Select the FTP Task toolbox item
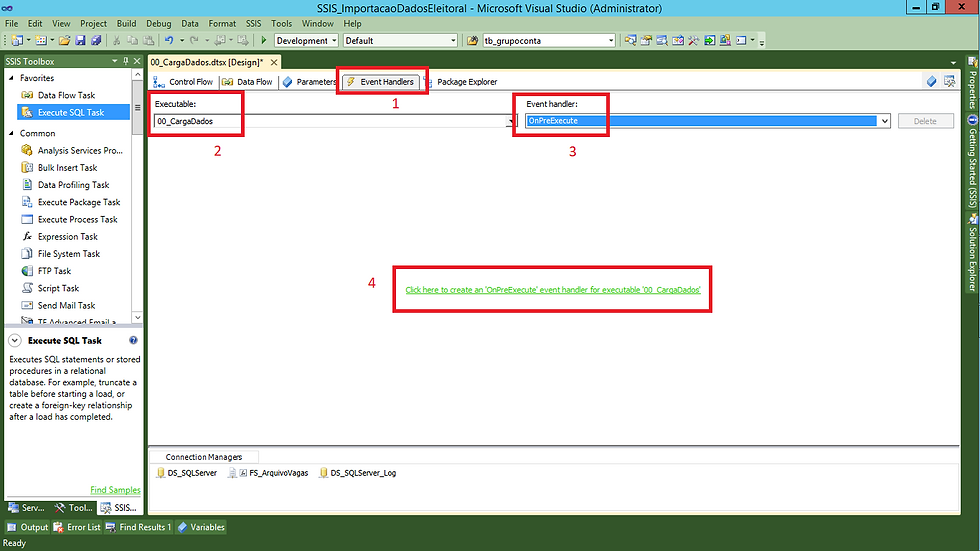The width and height of the screenshot is (980, 551). tap(54, 271)
